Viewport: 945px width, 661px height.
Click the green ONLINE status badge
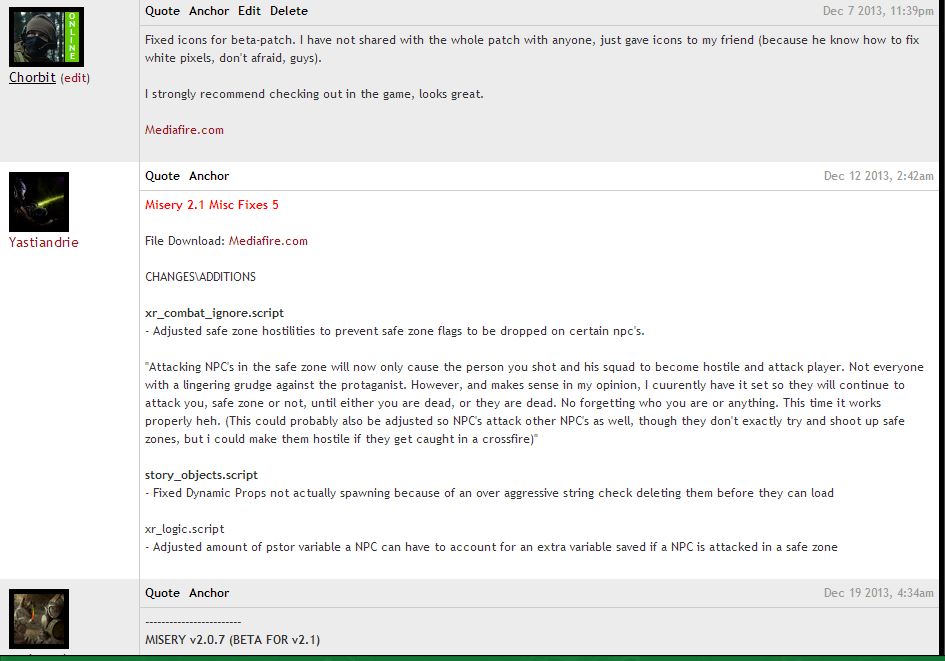click(x=72, y=36)
